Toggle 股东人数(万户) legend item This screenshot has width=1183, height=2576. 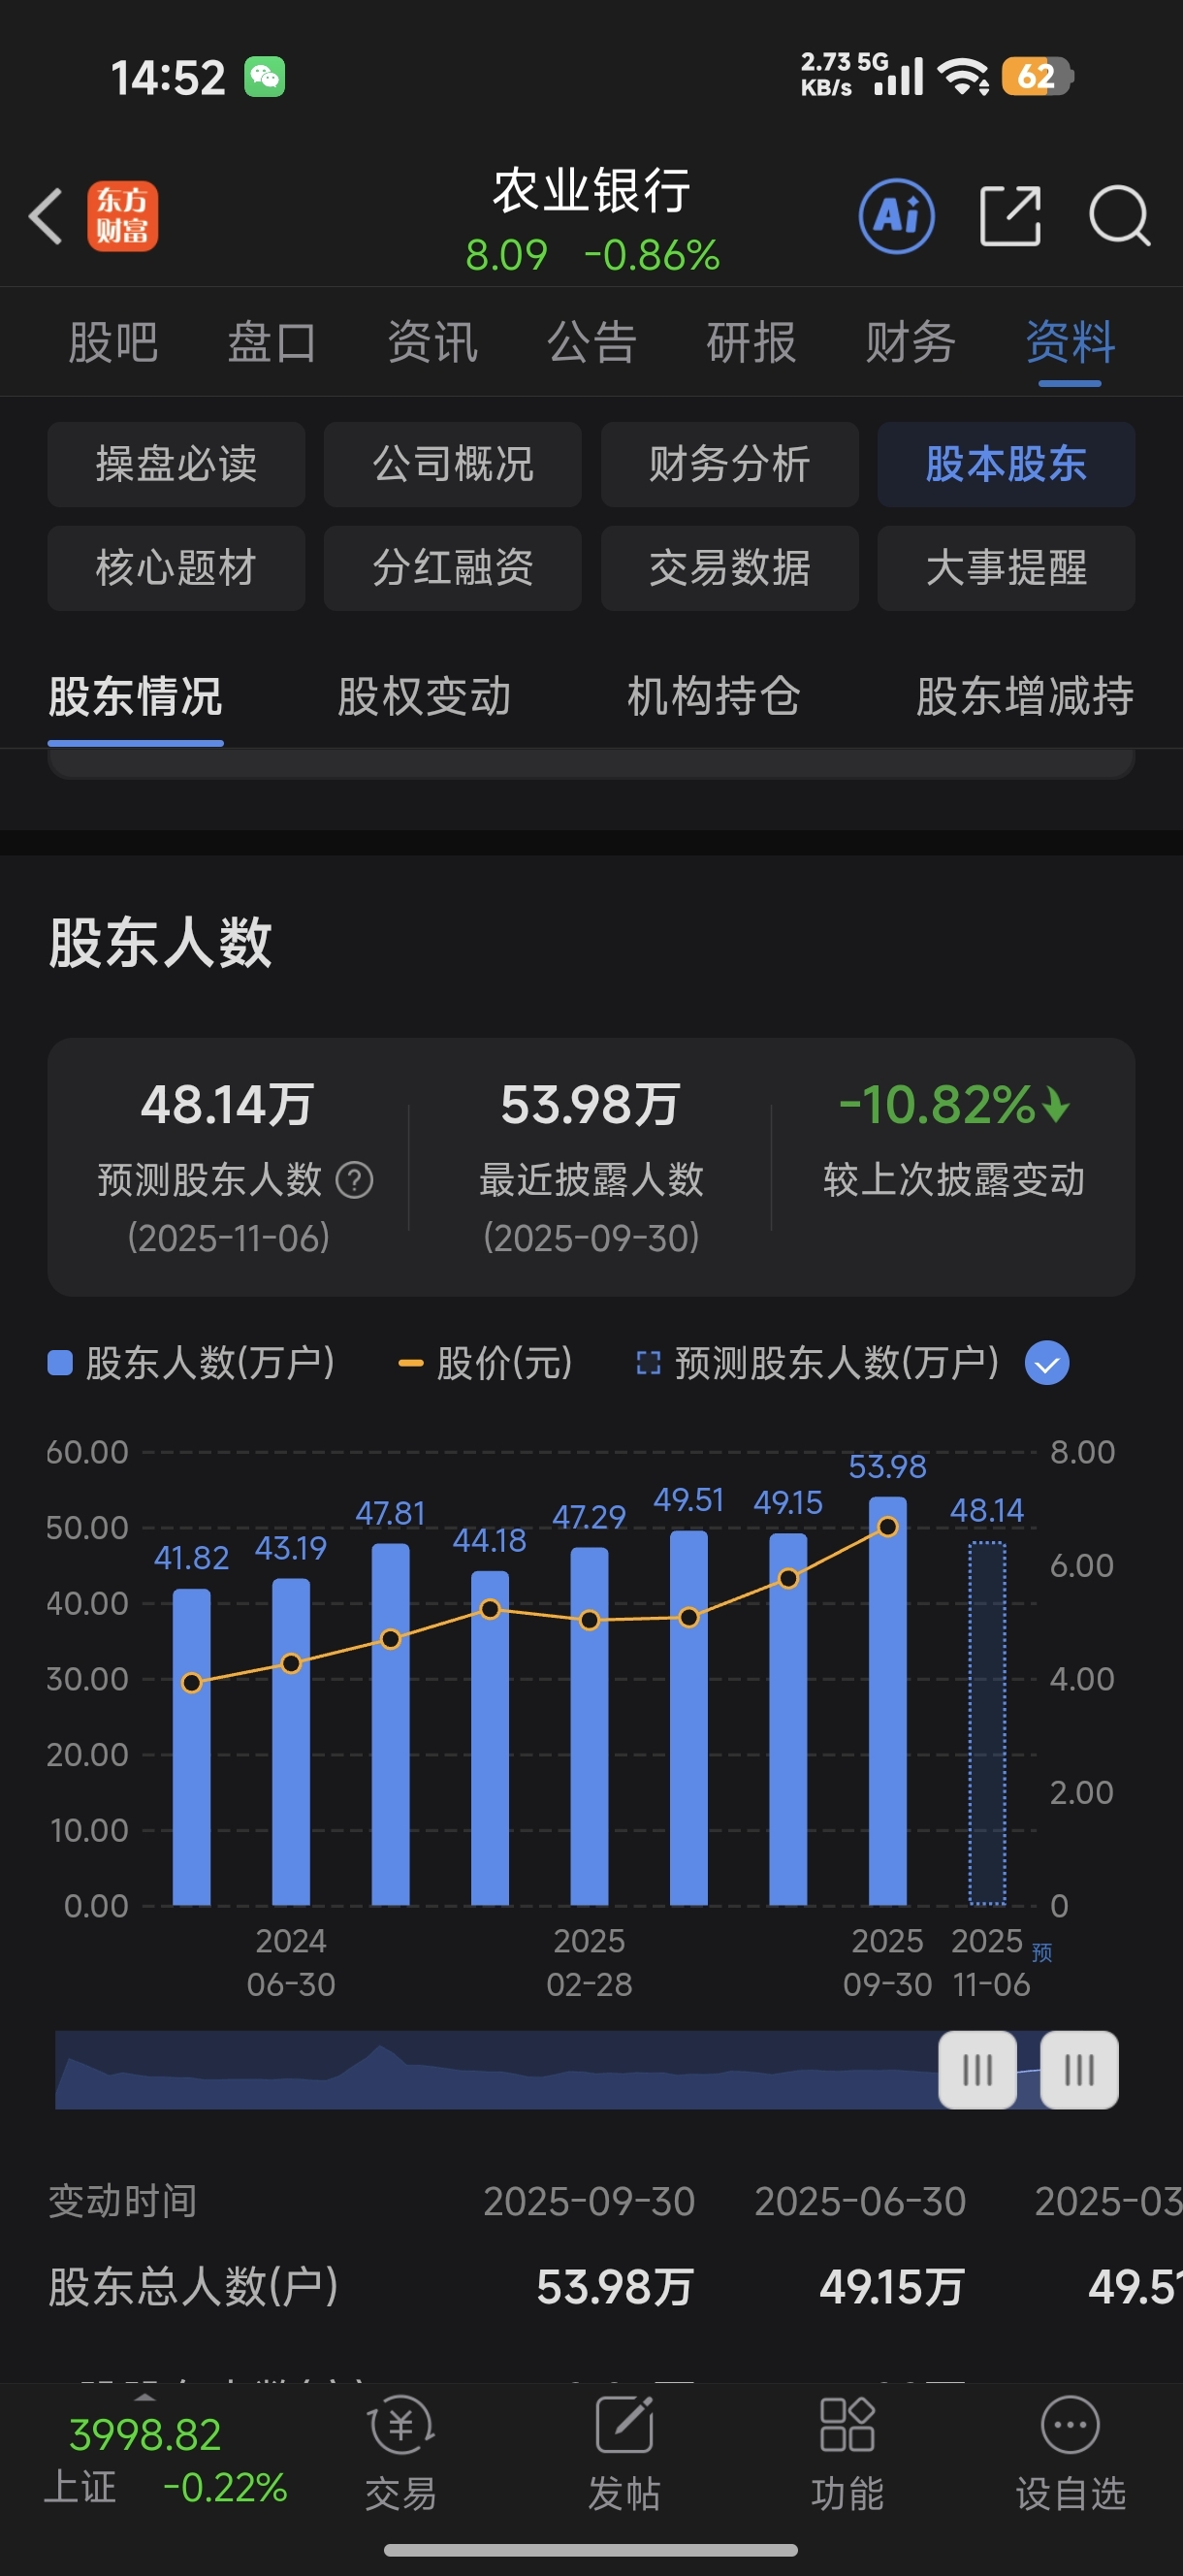(192, 1364)
